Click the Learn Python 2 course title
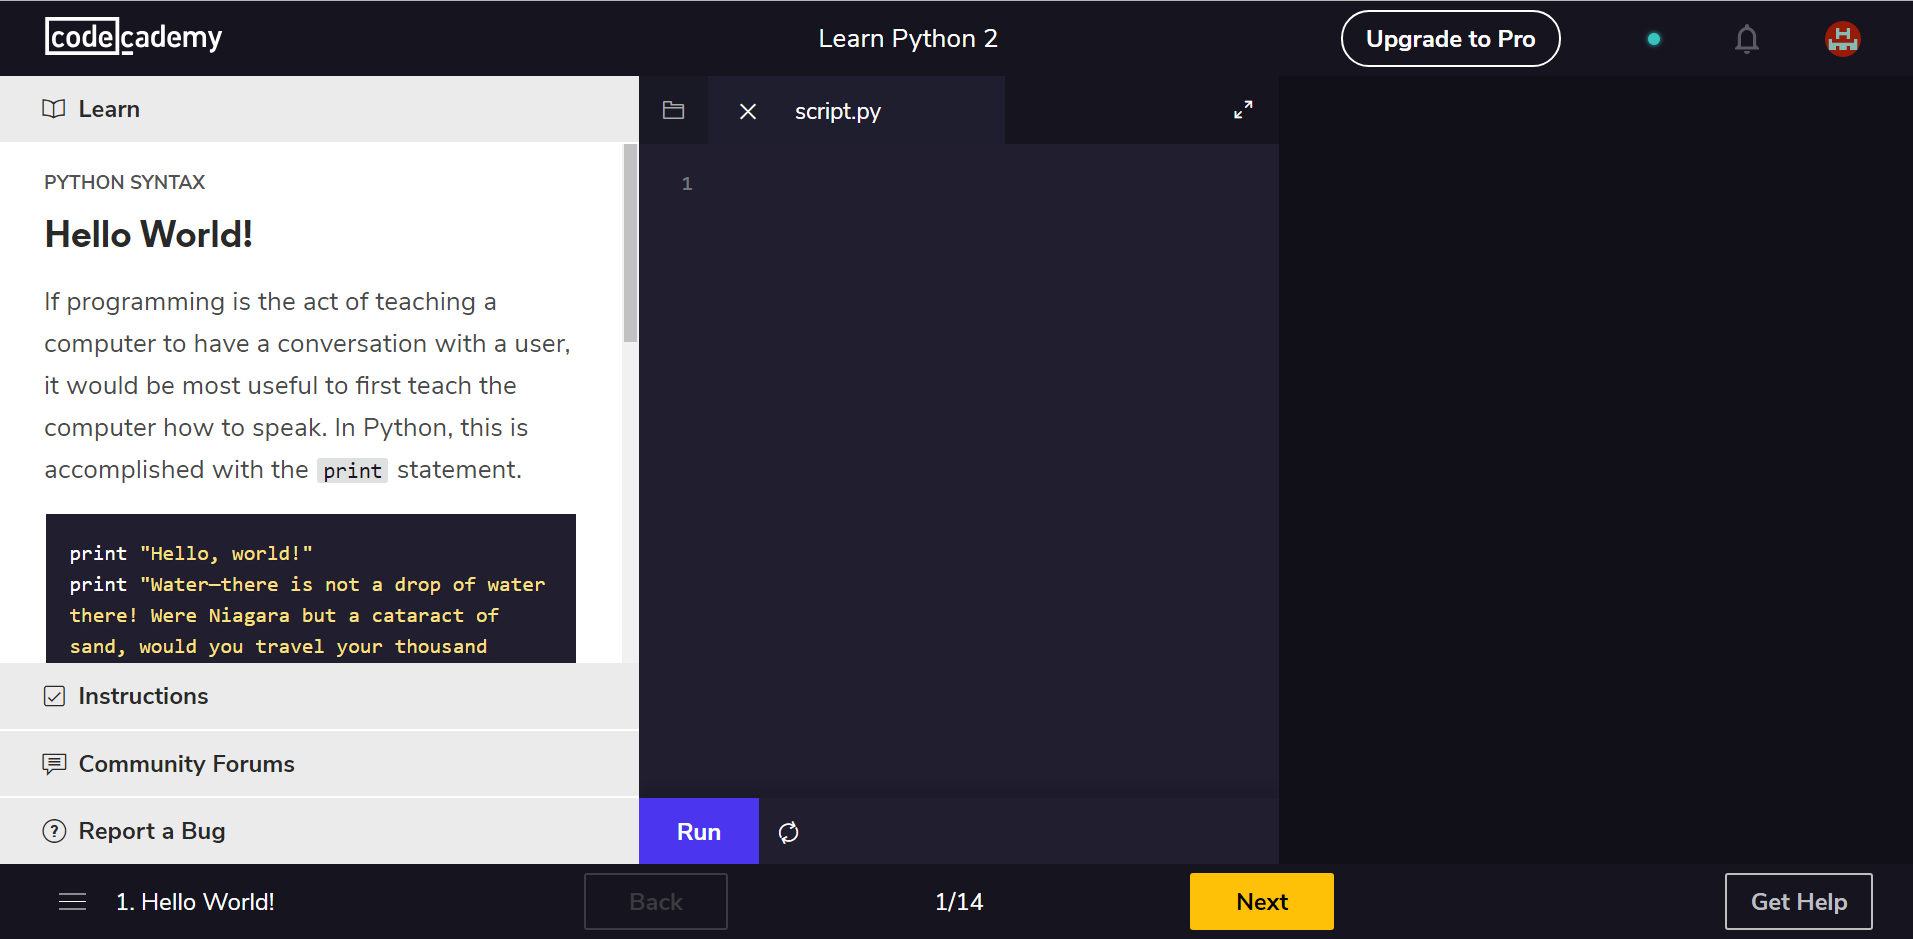The height and width of the screenshot is (939, 1913). [x=908, y=39]
